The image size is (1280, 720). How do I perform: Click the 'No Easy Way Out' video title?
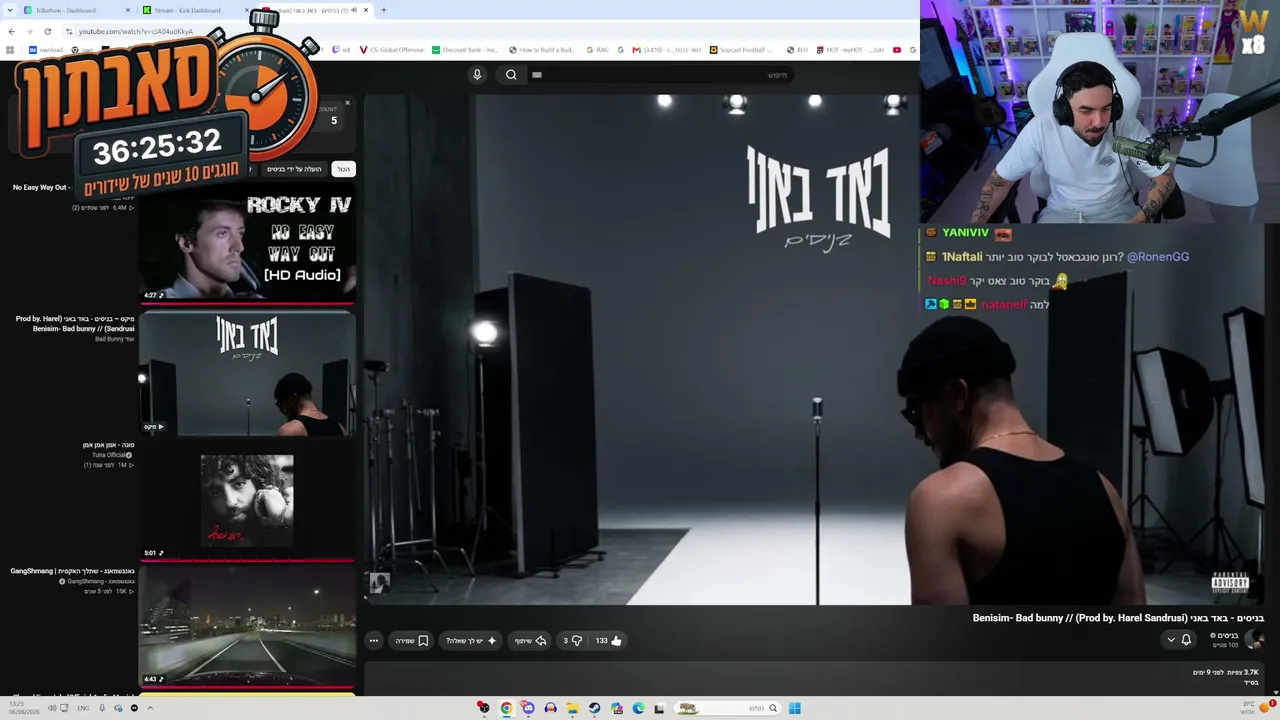click(40, 187)
